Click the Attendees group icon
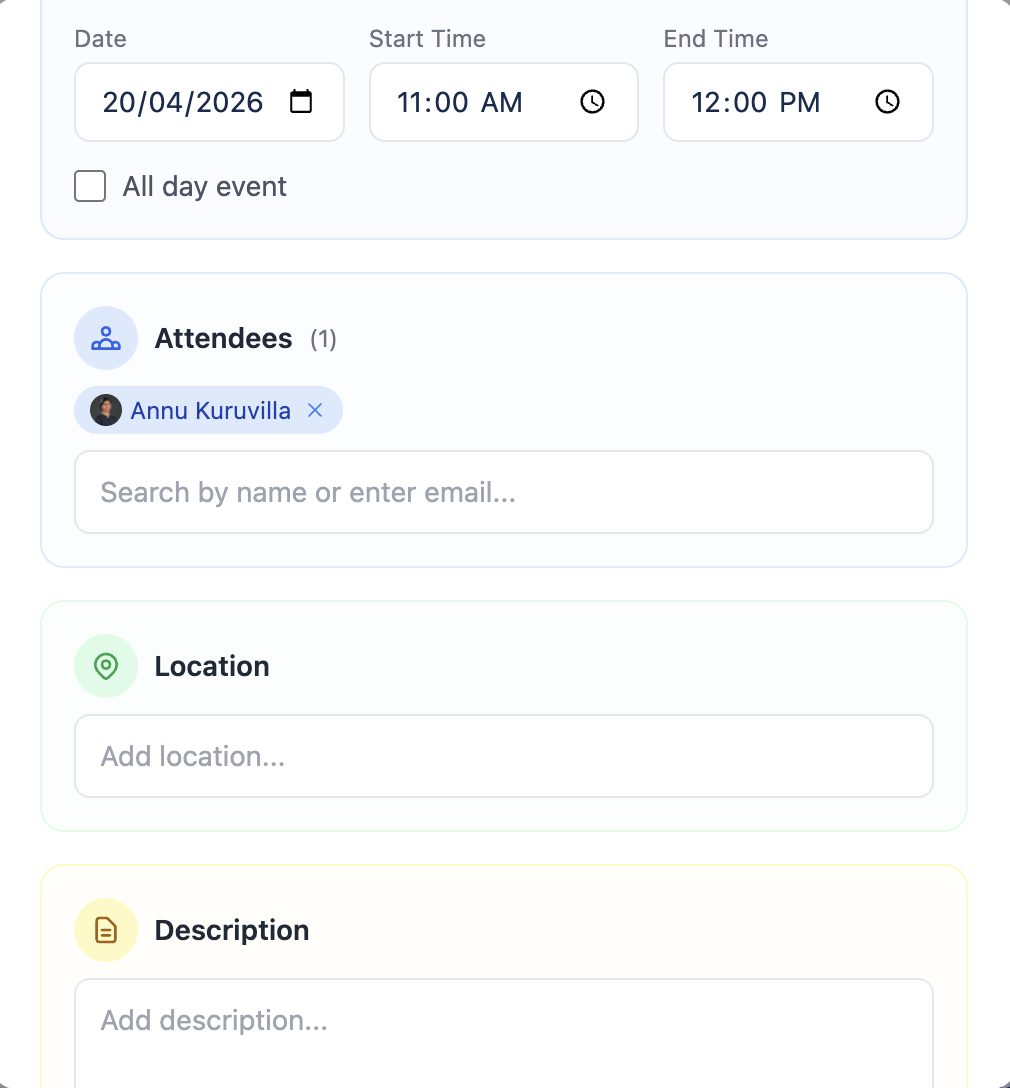 click(106, 338)
